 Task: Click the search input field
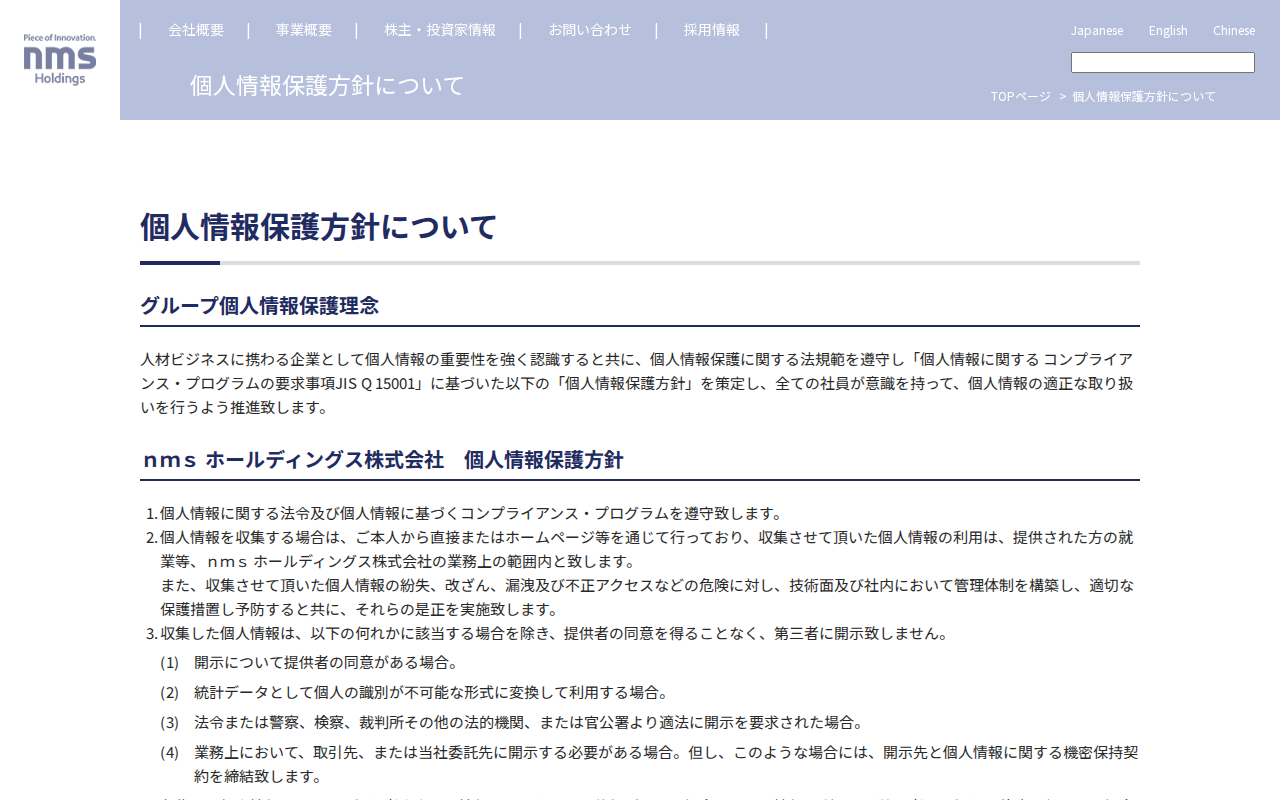(x=1163, y=63)
